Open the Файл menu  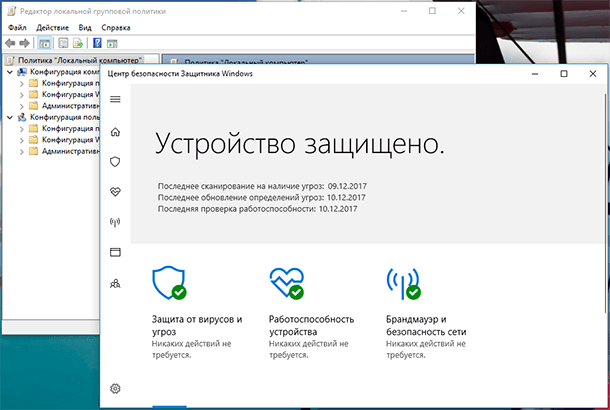pyautogui.click(x=17, y=28)
